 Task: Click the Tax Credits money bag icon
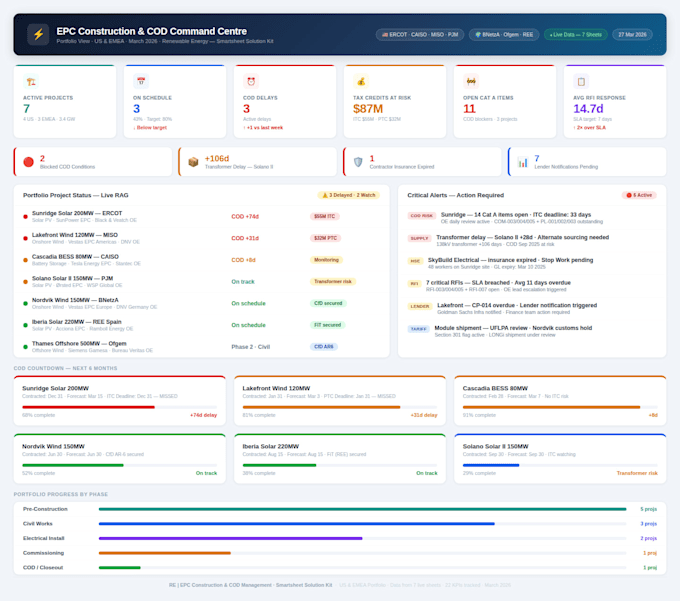pyautogui.click(x=361, y=82)
